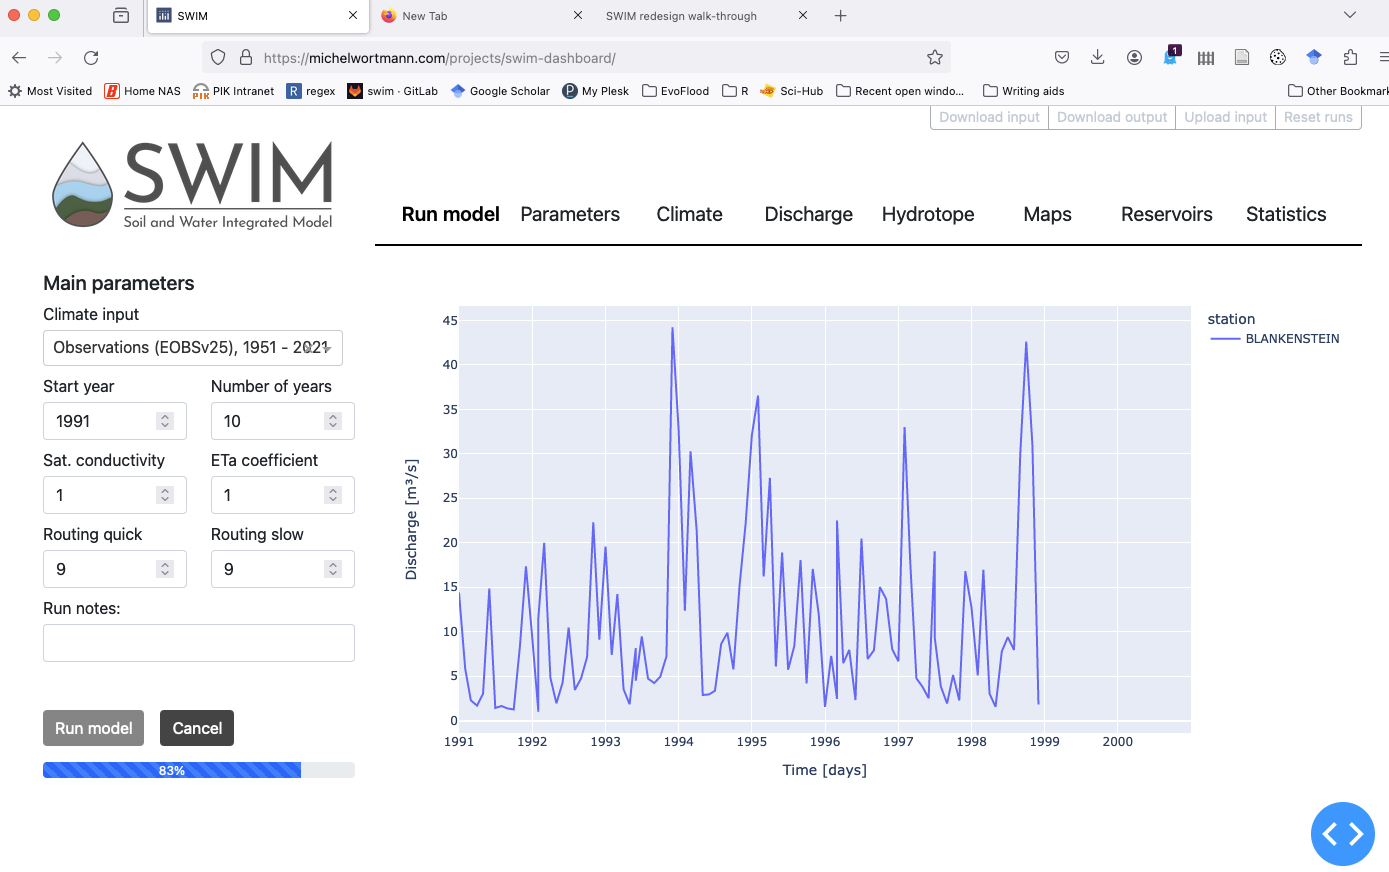The width and height of the screenshot is (1389, 872).
Task: Switch to SWIM redesign walk-through tab
Action: 707,16
